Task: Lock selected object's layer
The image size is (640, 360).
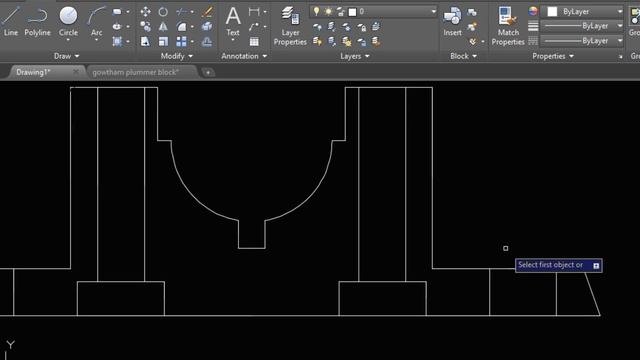Action: coord(361,27)
